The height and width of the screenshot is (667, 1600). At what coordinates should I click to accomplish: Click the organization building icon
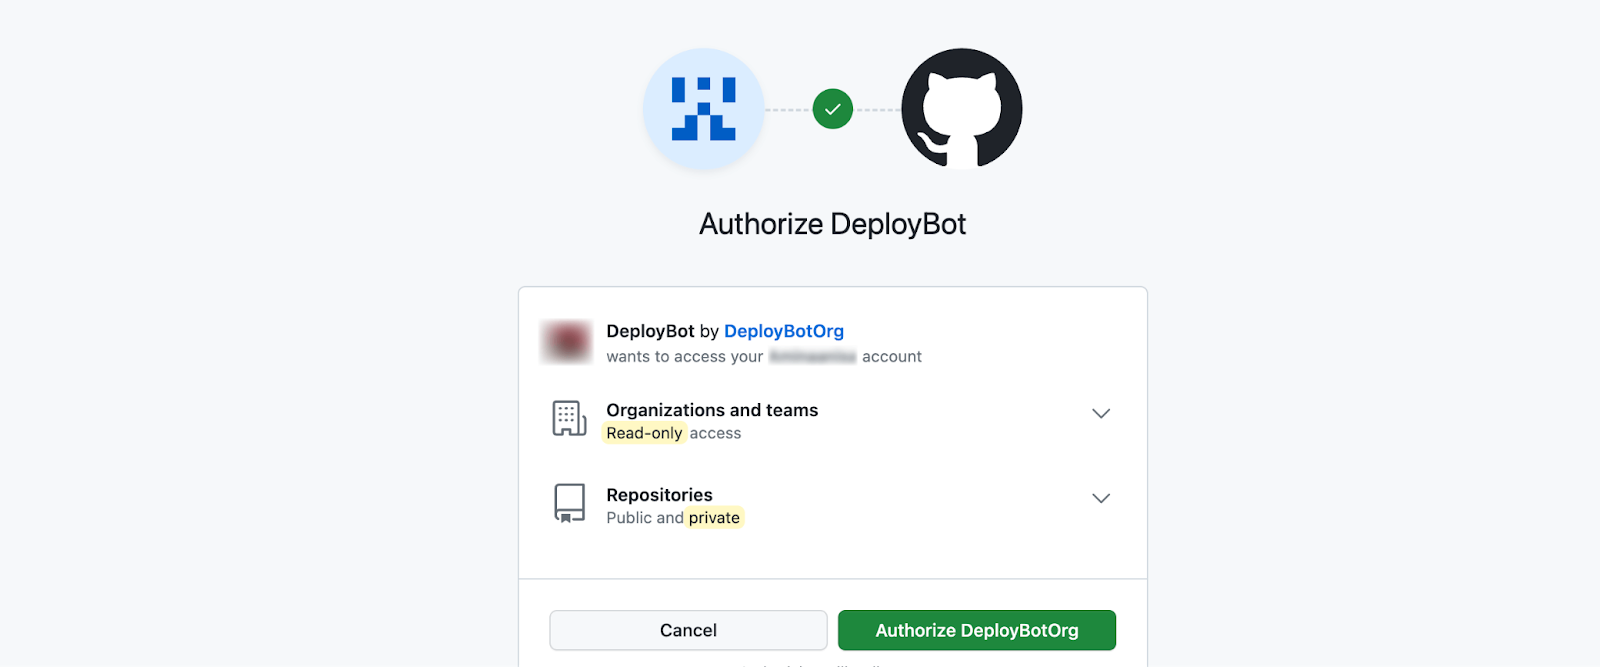[x=569, y=419]
